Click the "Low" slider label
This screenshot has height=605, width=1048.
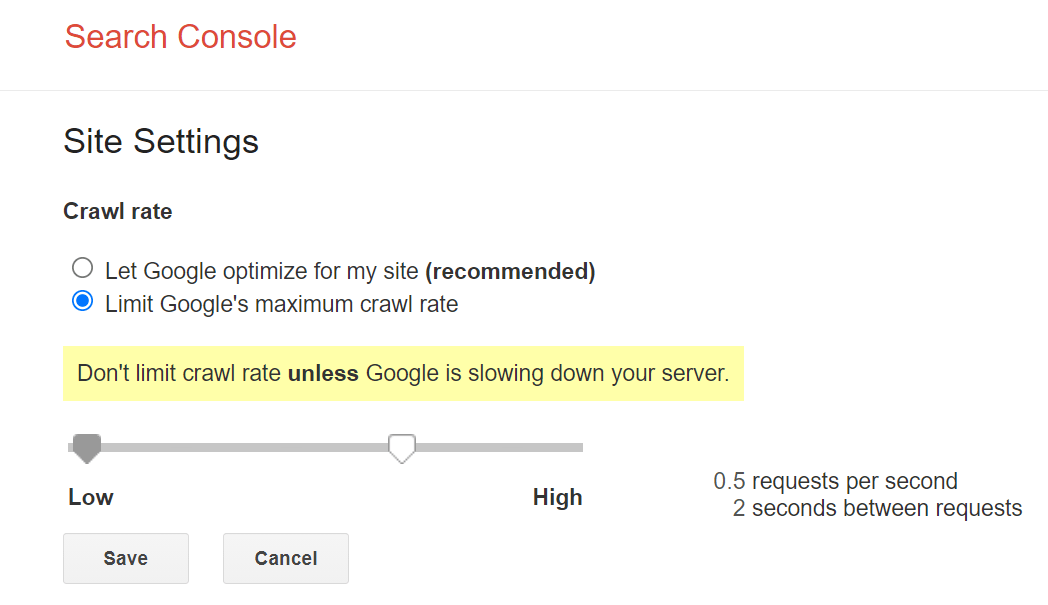pyautogui.click(x=90, y=497)
